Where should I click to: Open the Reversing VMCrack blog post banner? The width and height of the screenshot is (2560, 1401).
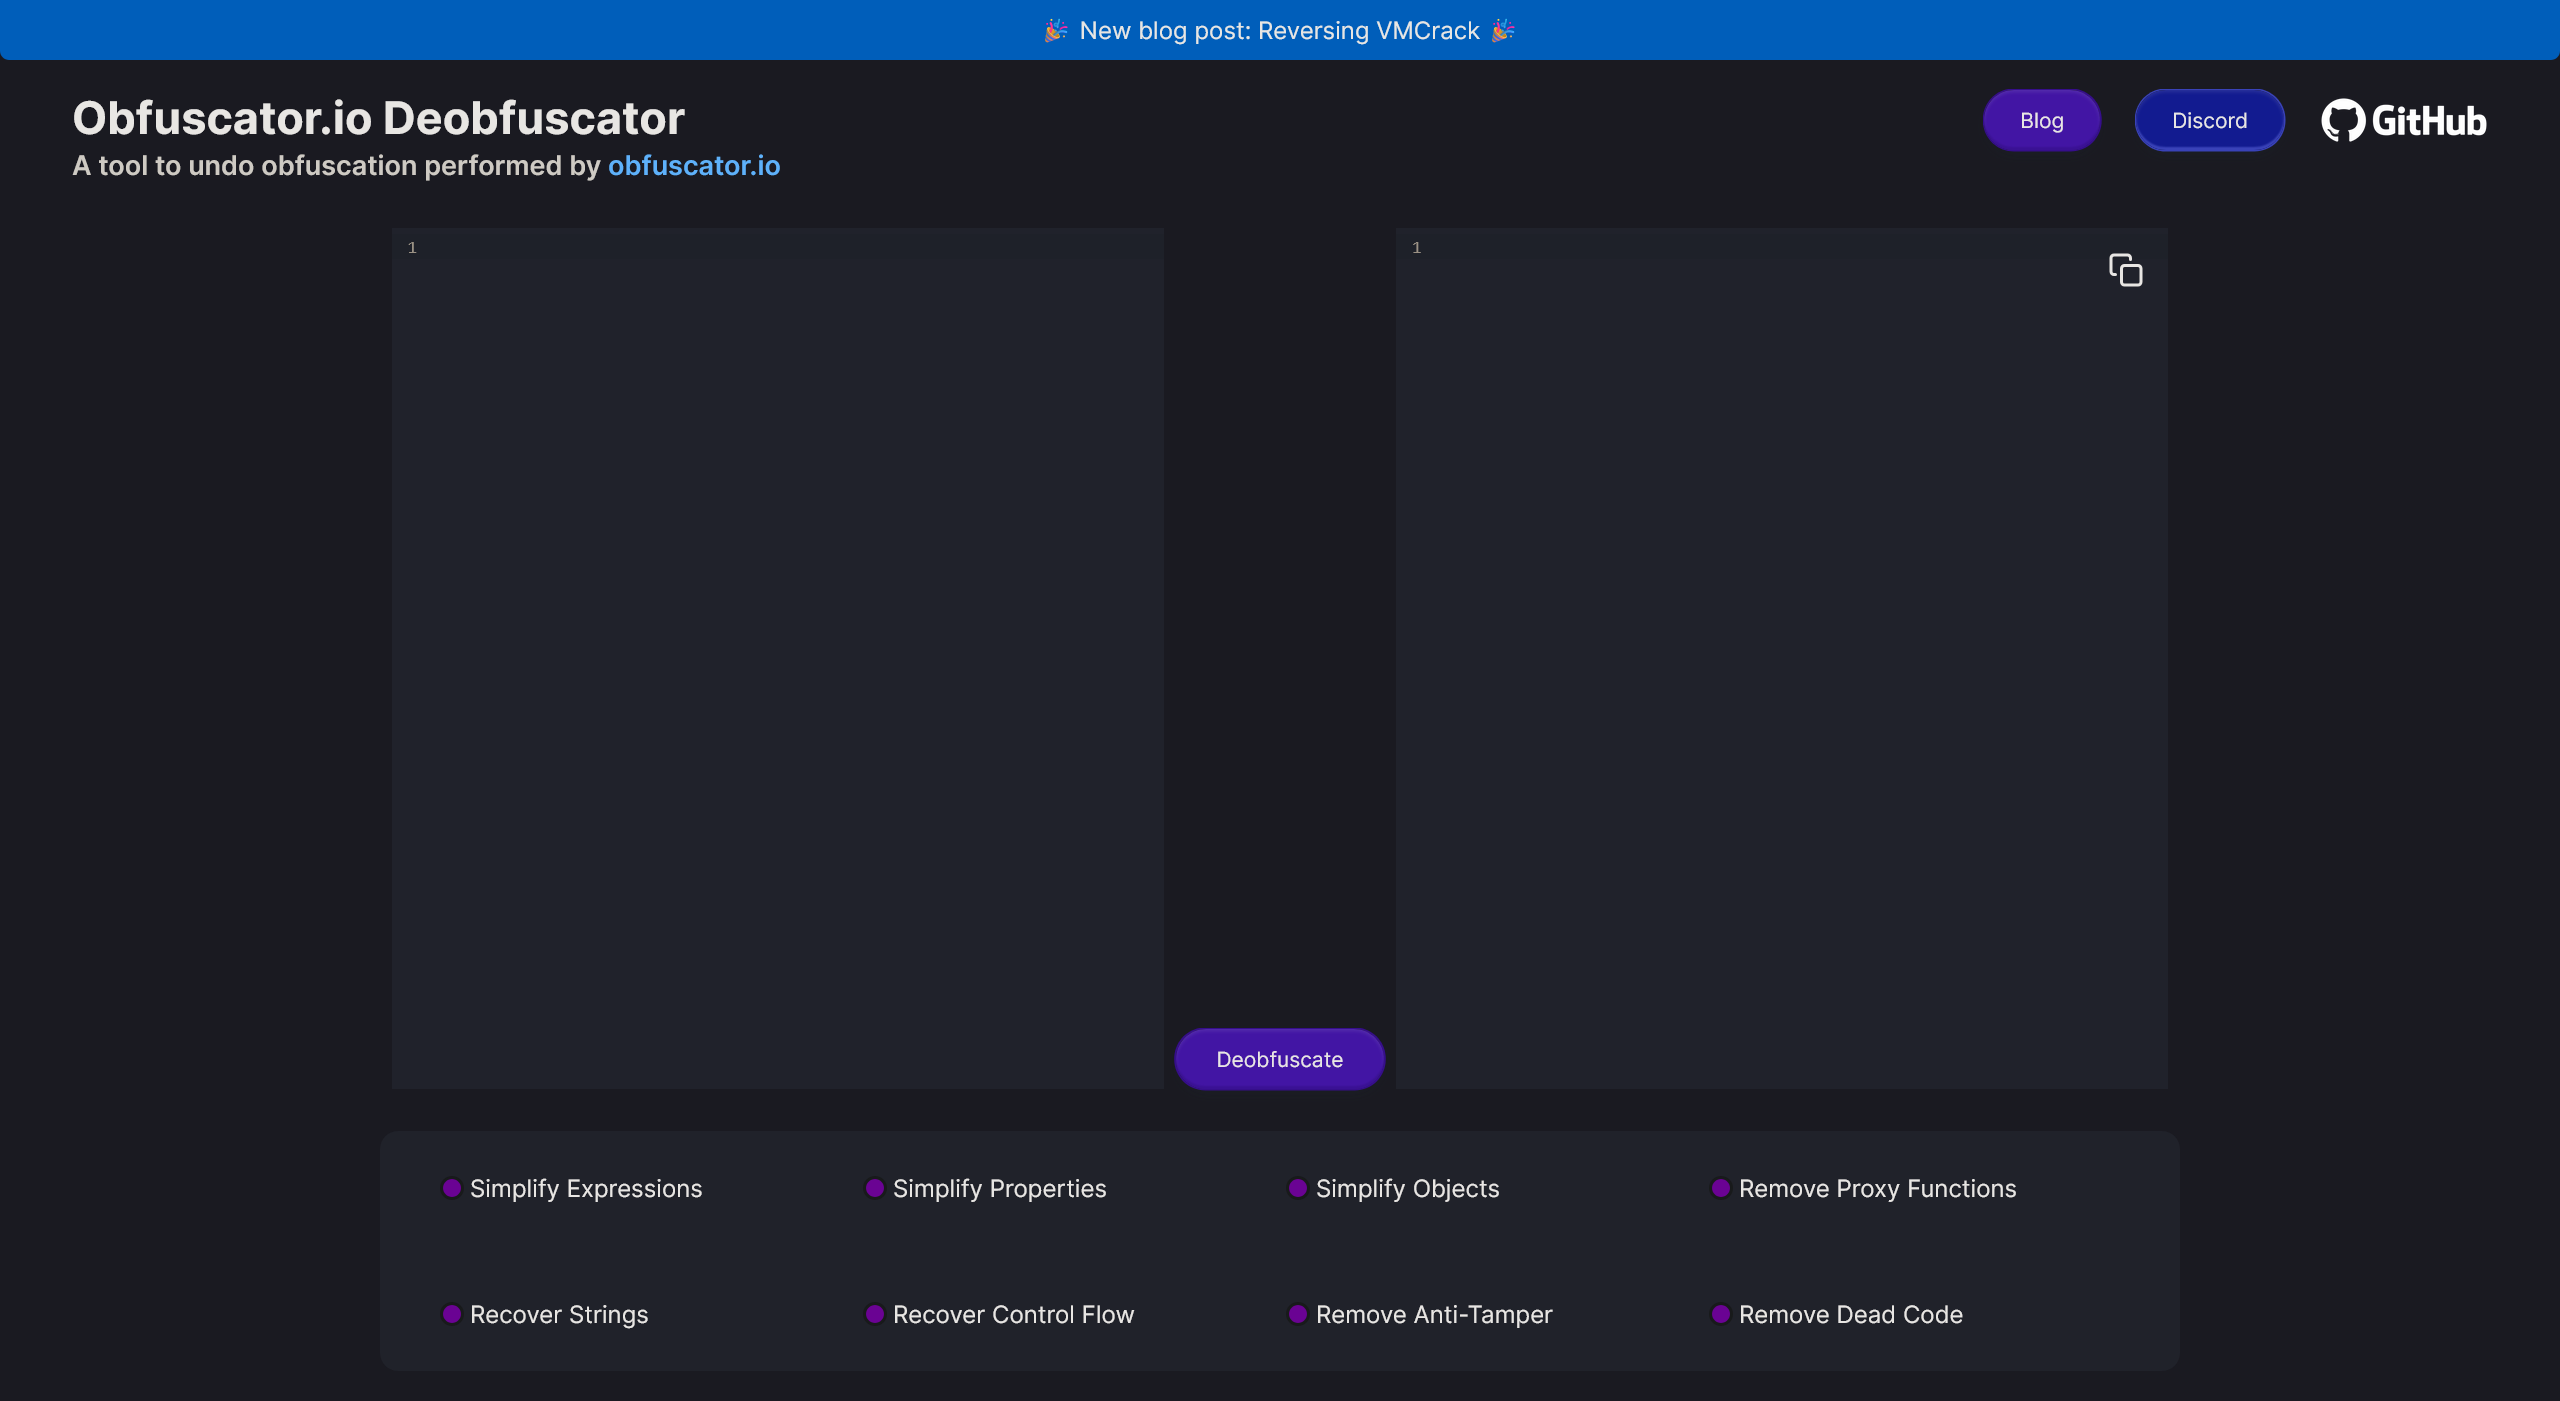[1279, 30]
